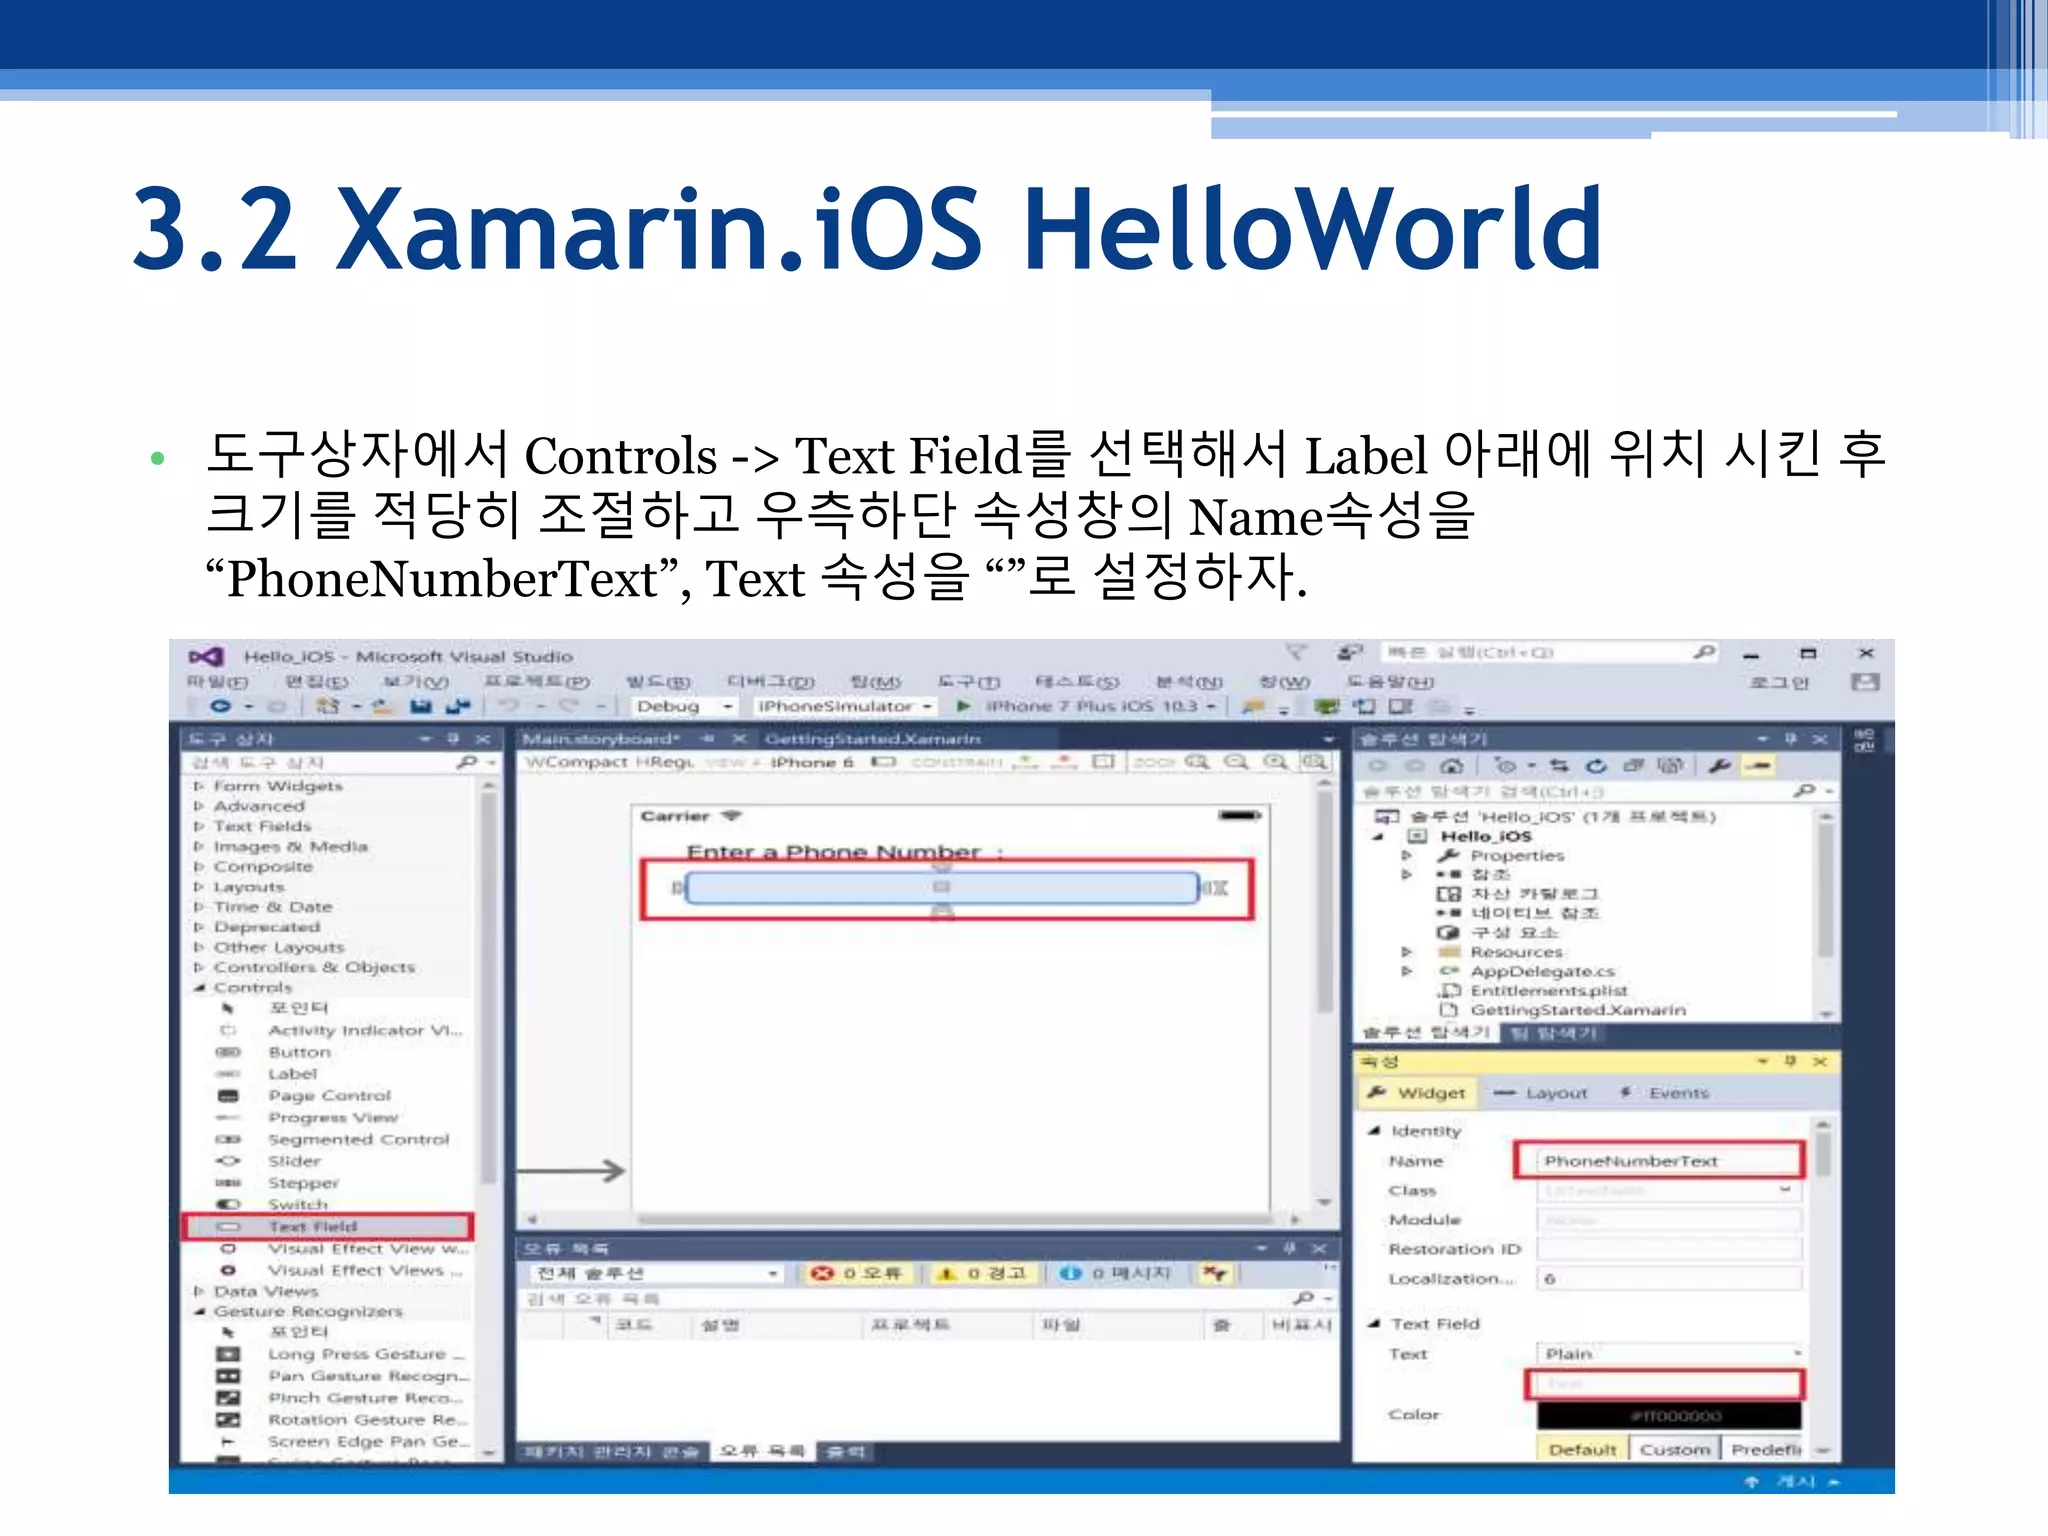Click the zoom out magnifier in the designer toolbar

click(x=1237, y=762)
